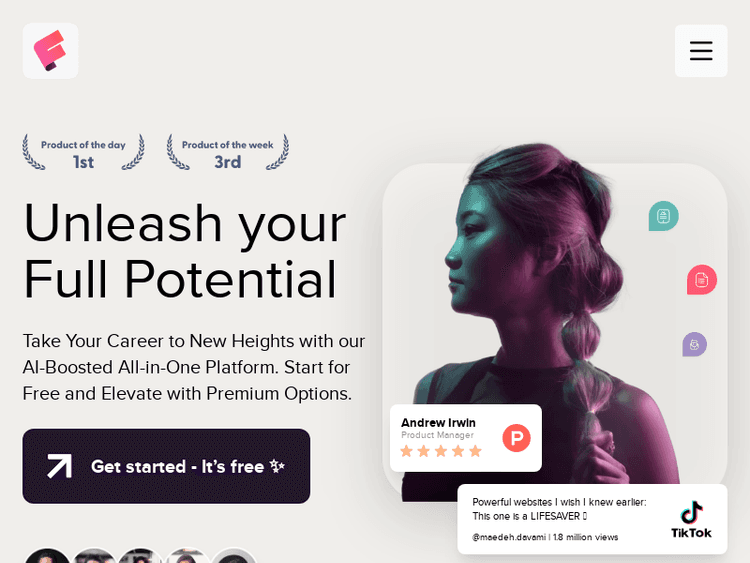This screenshot has height=563, width=750.
Task: Click the Product of the day 1st badge
Action: tap(83, 152)
